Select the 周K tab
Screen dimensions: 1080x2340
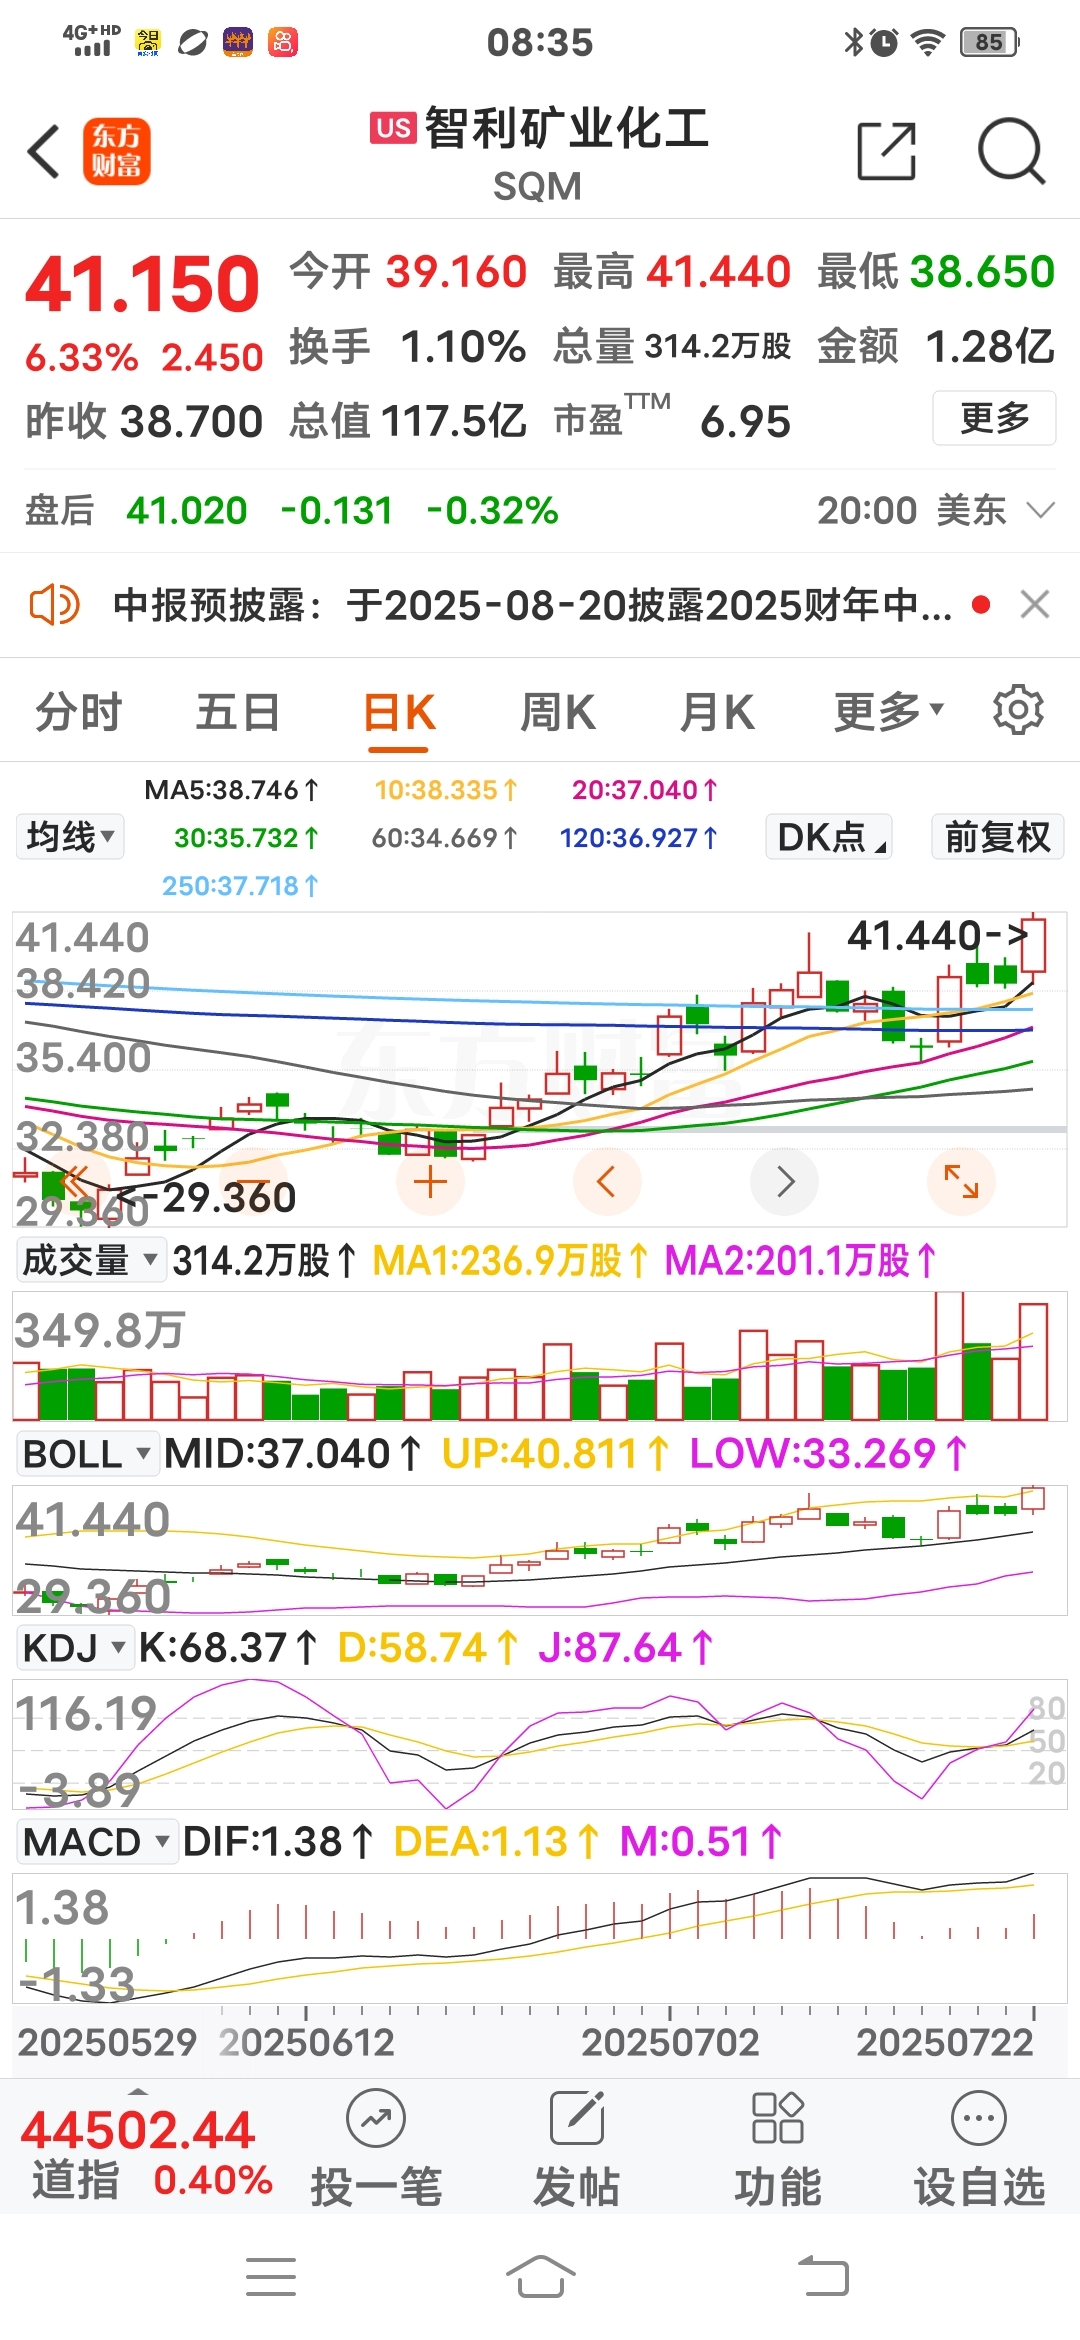coord(557,713)
